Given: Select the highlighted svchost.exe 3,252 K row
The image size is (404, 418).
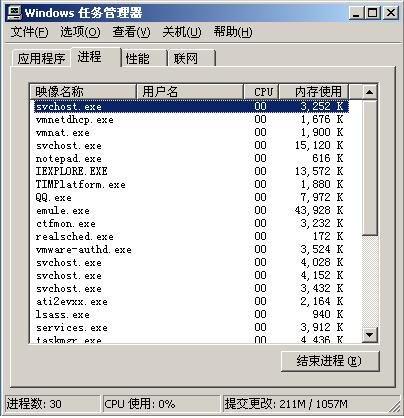Looking at the screenshot, I should (191, 107).
